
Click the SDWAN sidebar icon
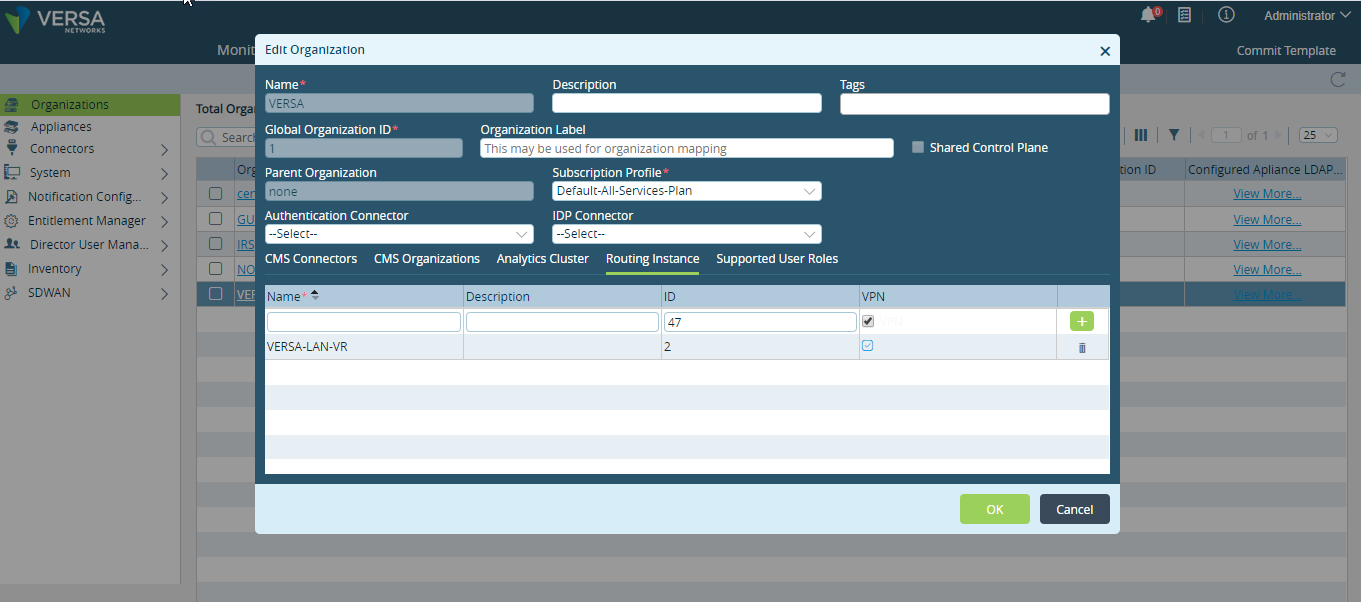coord(11,293)
